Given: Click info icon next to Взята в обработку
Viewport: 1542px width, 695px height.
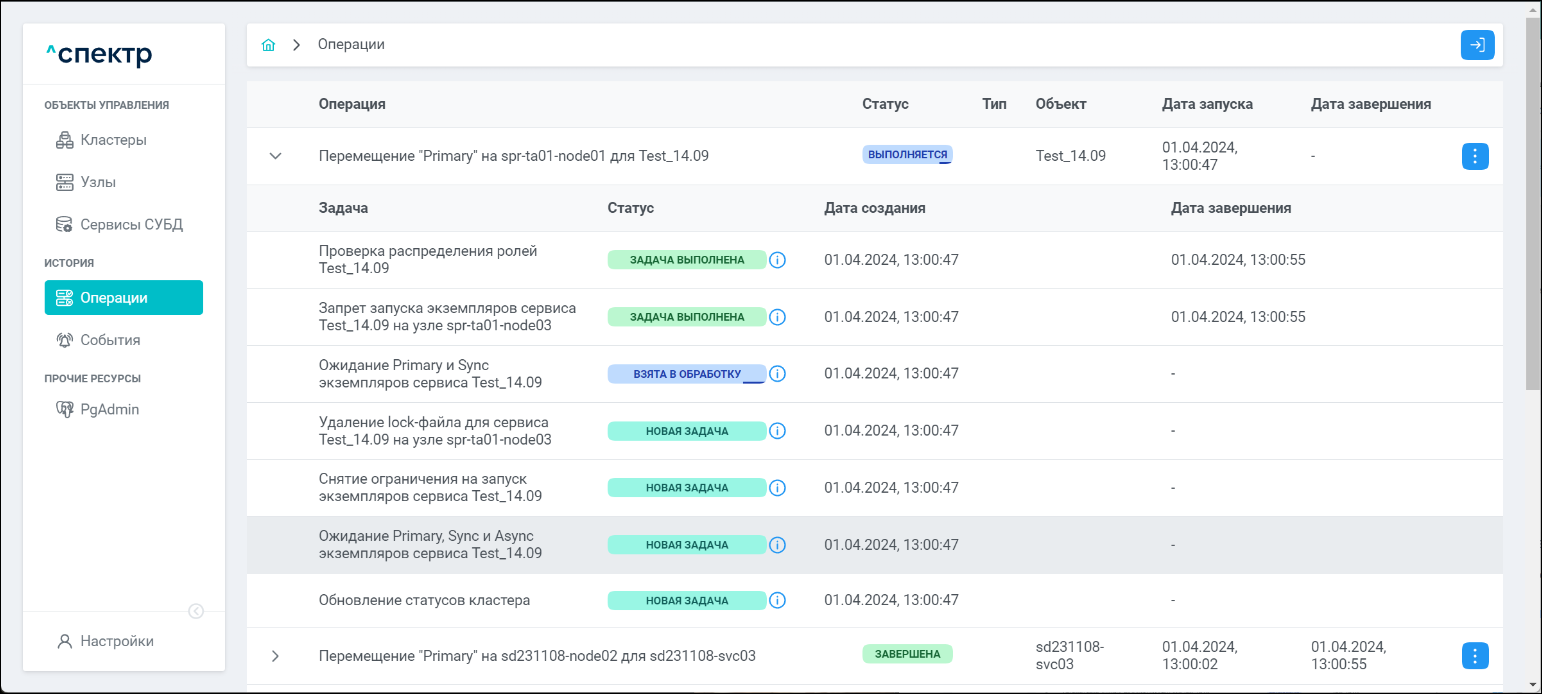Looking at the screenshot, I should [777, 374].
